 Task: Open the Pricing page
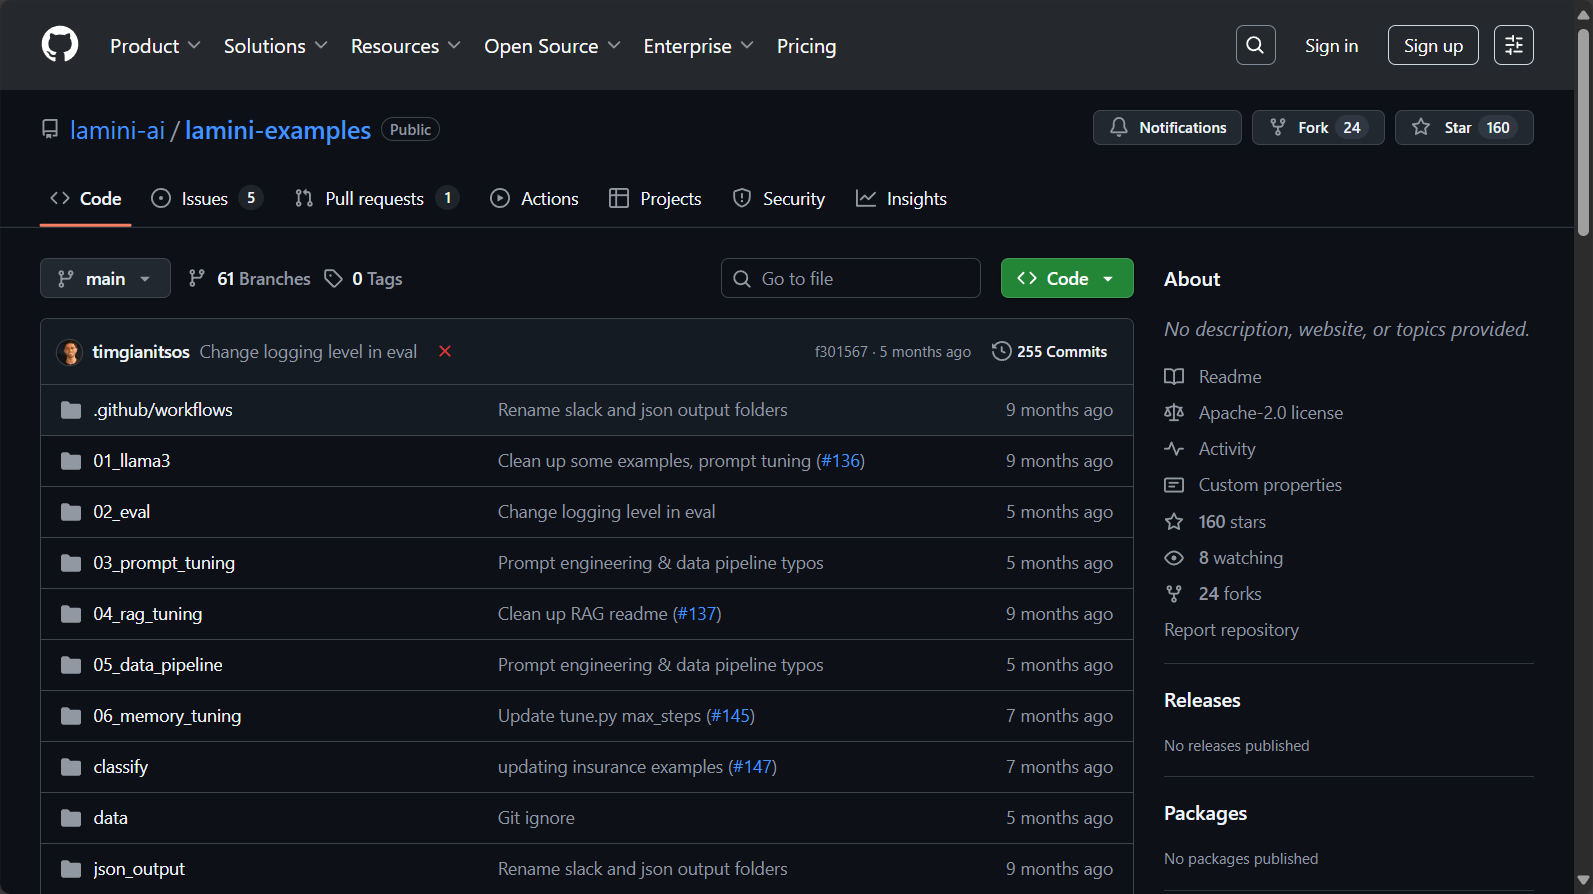pos(806,46)
